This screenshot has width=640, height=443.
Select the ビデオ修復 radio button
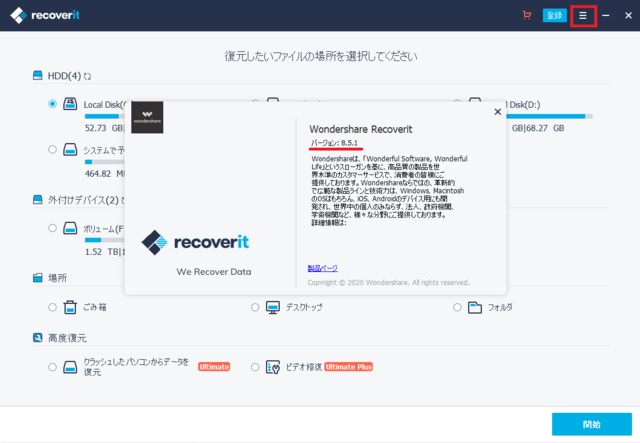pos(255,367)
